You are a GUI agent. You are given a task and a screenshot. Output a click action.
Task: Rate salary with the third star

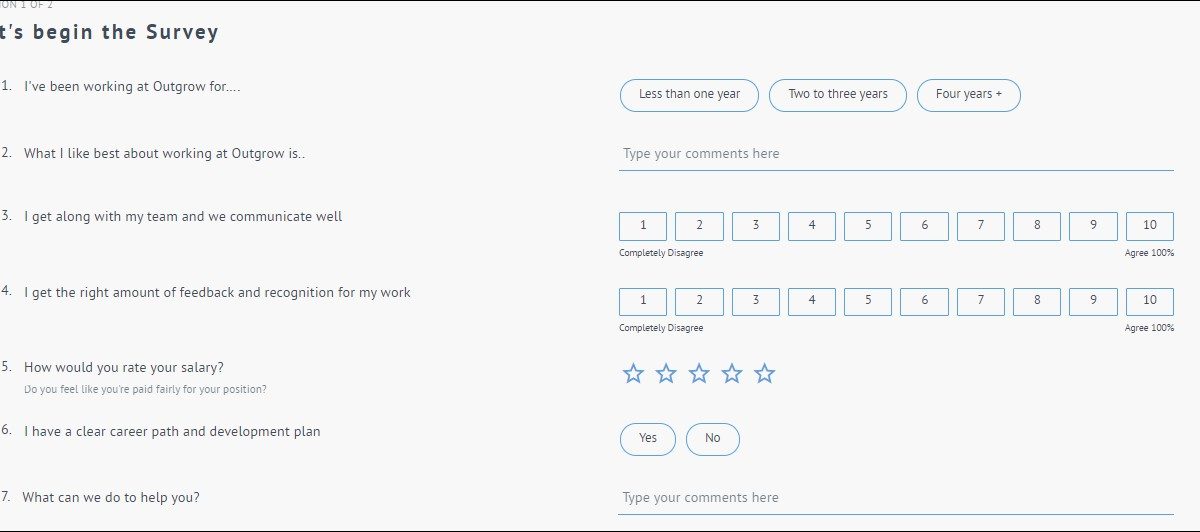tap(699, 374)
